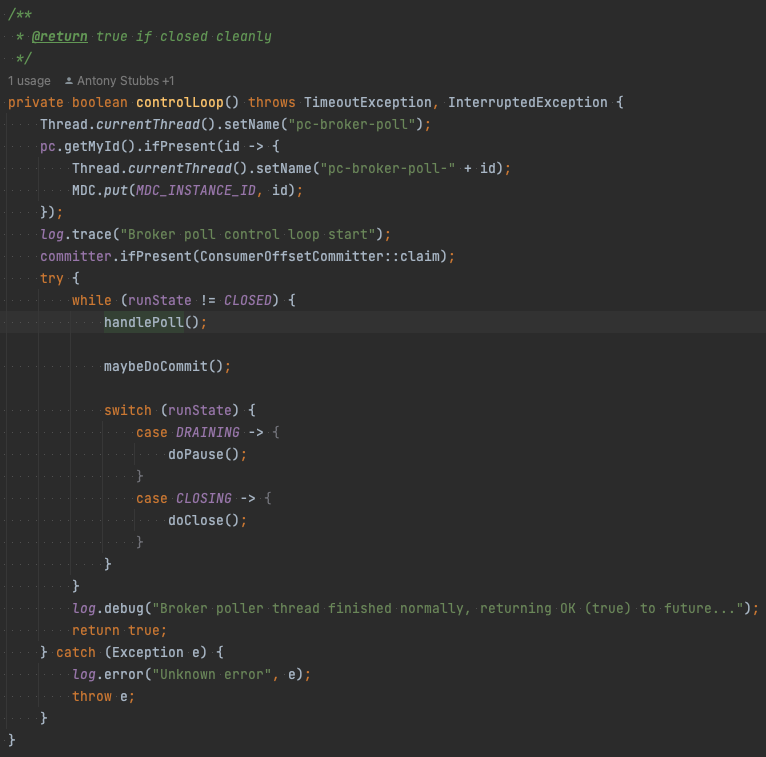Click the doClose call
Viewport: 766px width, 757px height.
click(x=196, y=520)
